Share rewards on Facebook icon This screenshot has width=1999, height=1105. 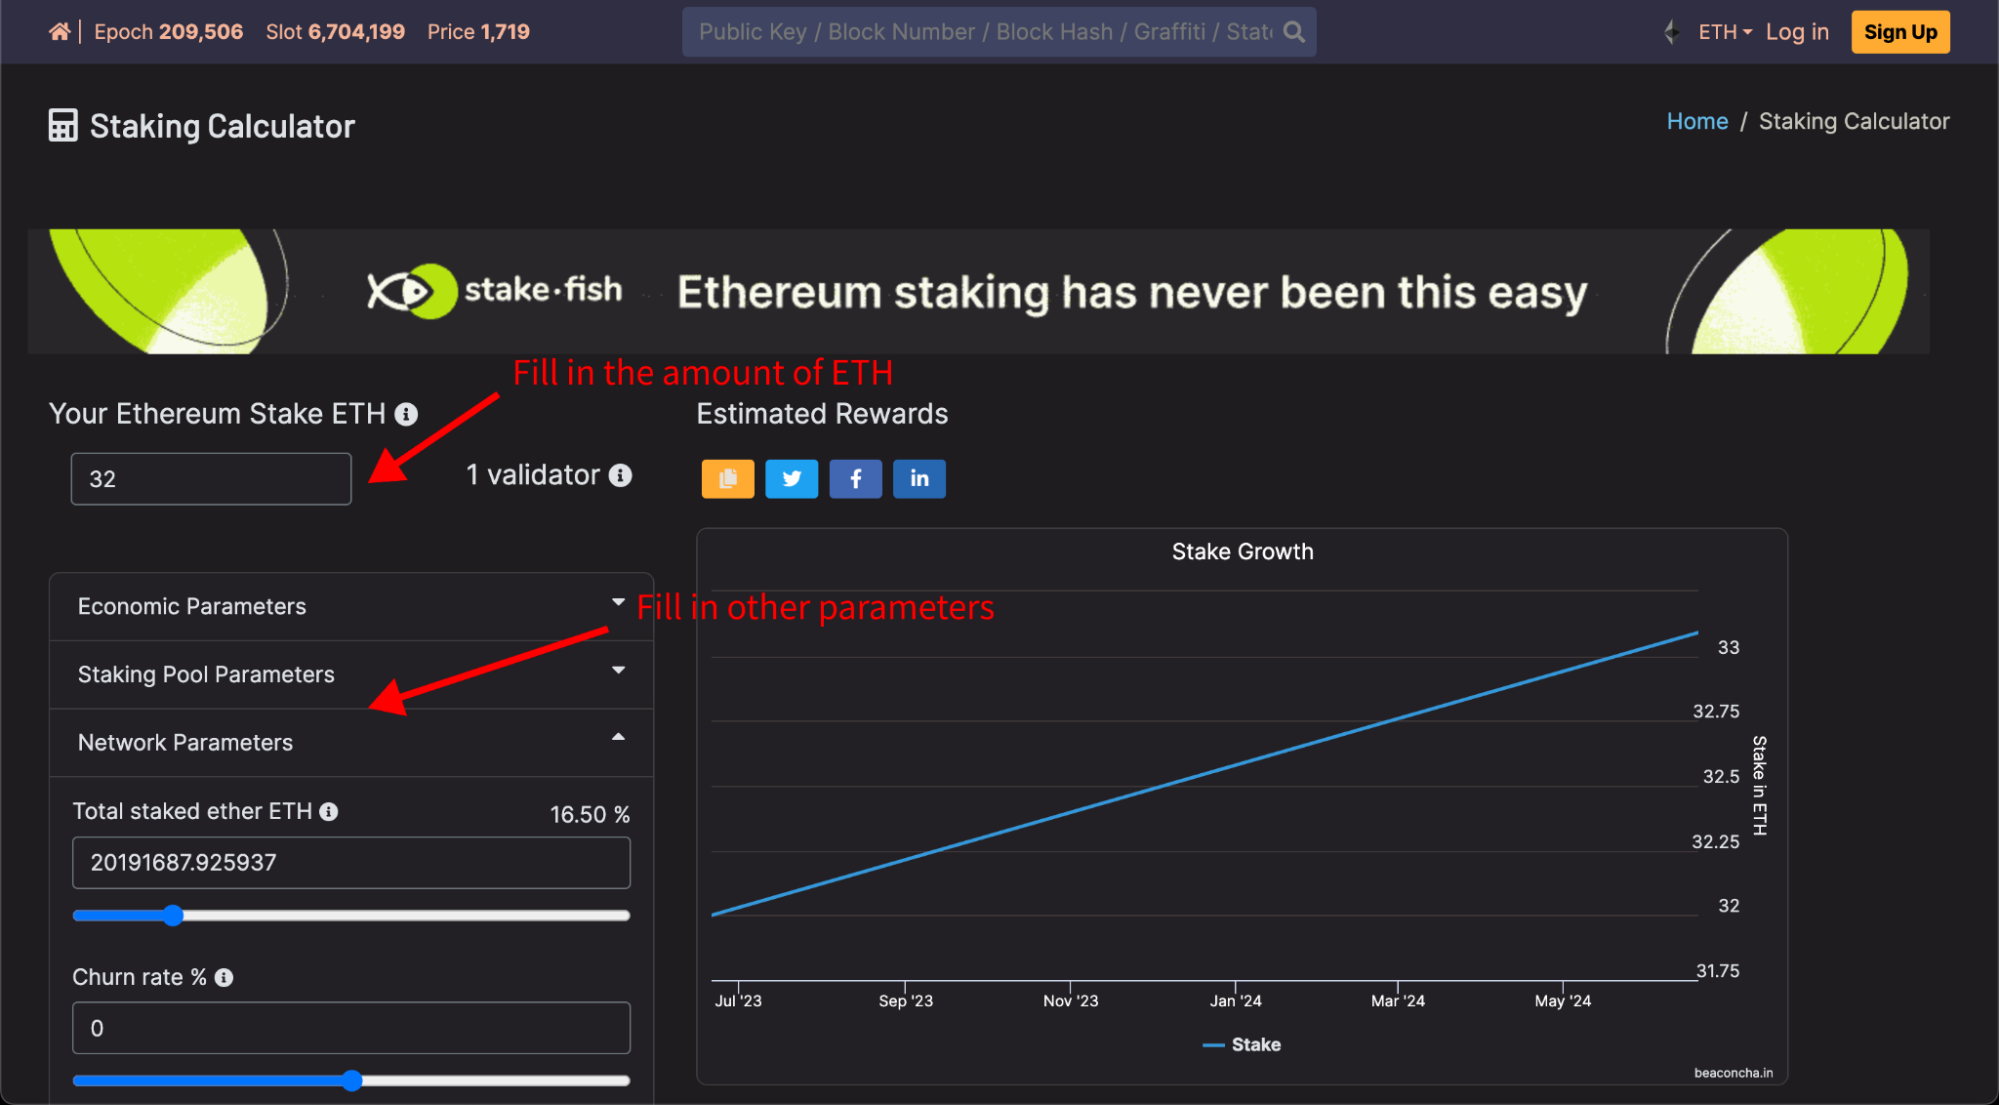[855, 479]
